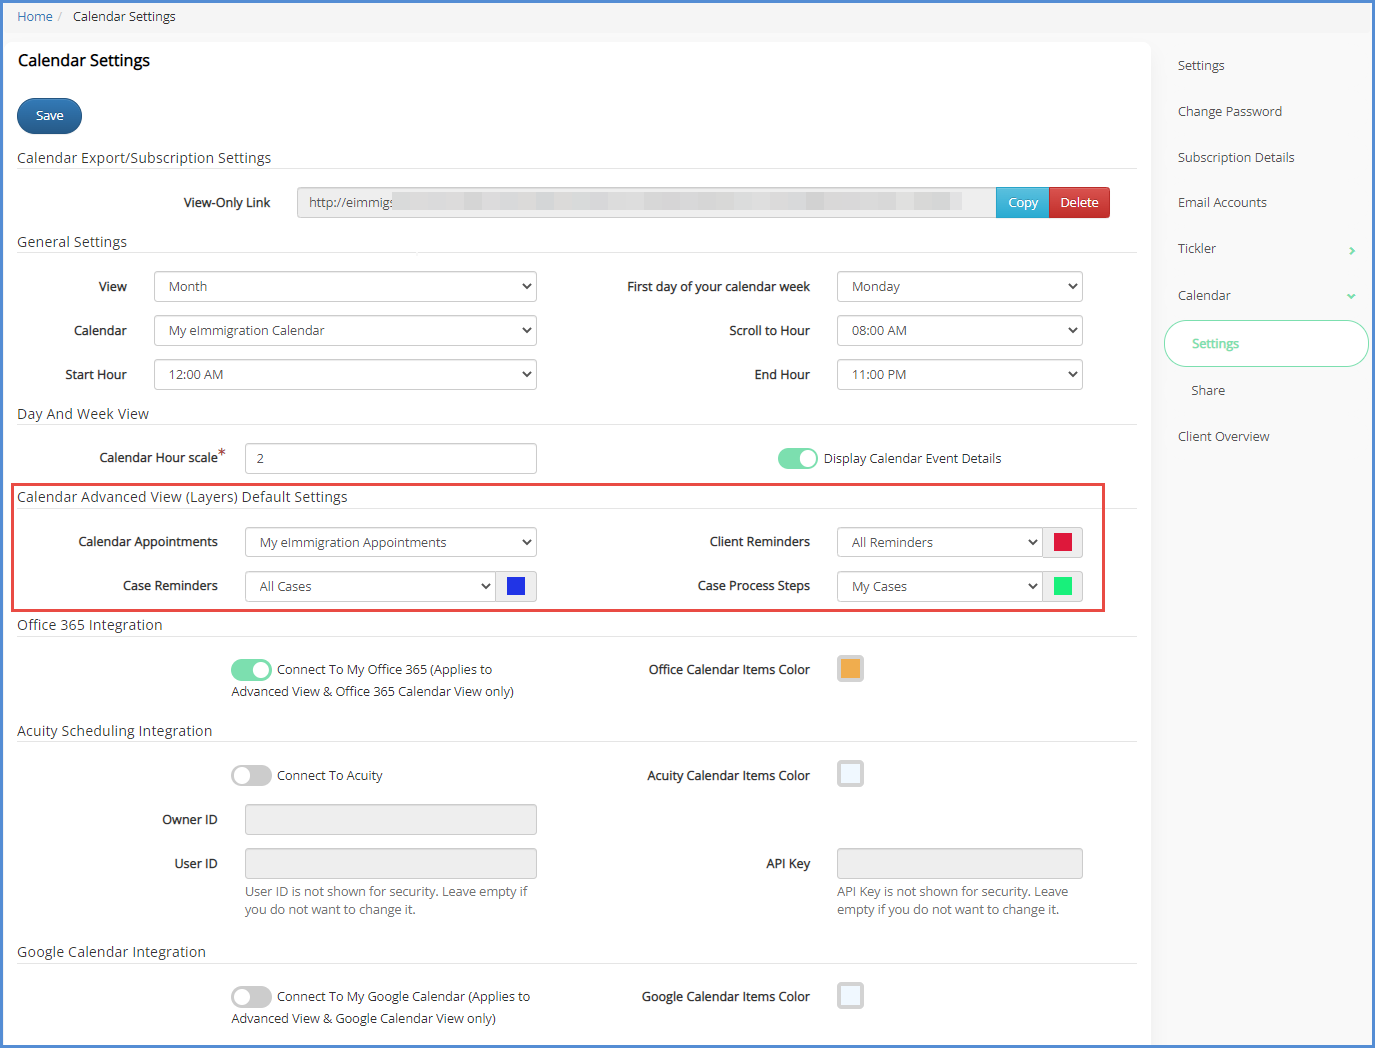Screen dimensions: 1375x1048
Task: Open the Office Calendar Items Color picker
Action: [850, 669]
